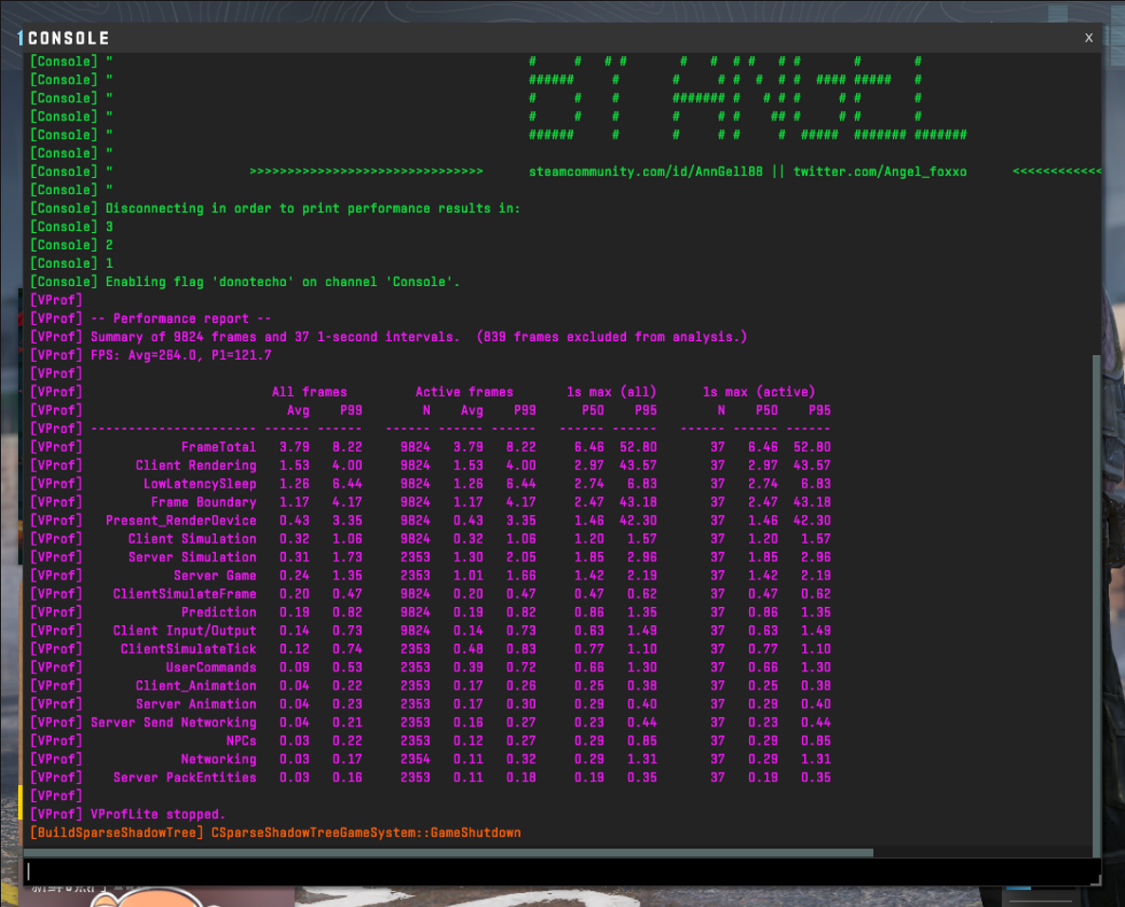Click the Client Input/Output row label
Image resolution: width=1125 pixels, height=907 pixels.
point(184,631)
